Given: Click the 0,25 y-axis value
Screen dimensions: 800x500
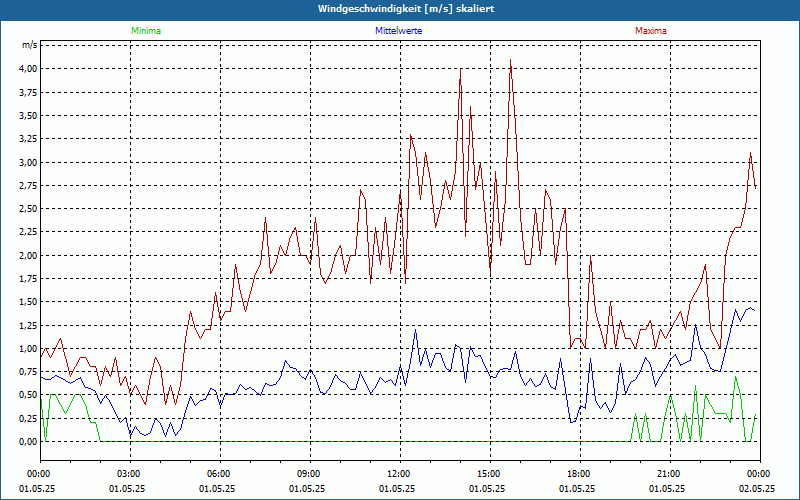Looking at the screenshot, I should 28,418.
